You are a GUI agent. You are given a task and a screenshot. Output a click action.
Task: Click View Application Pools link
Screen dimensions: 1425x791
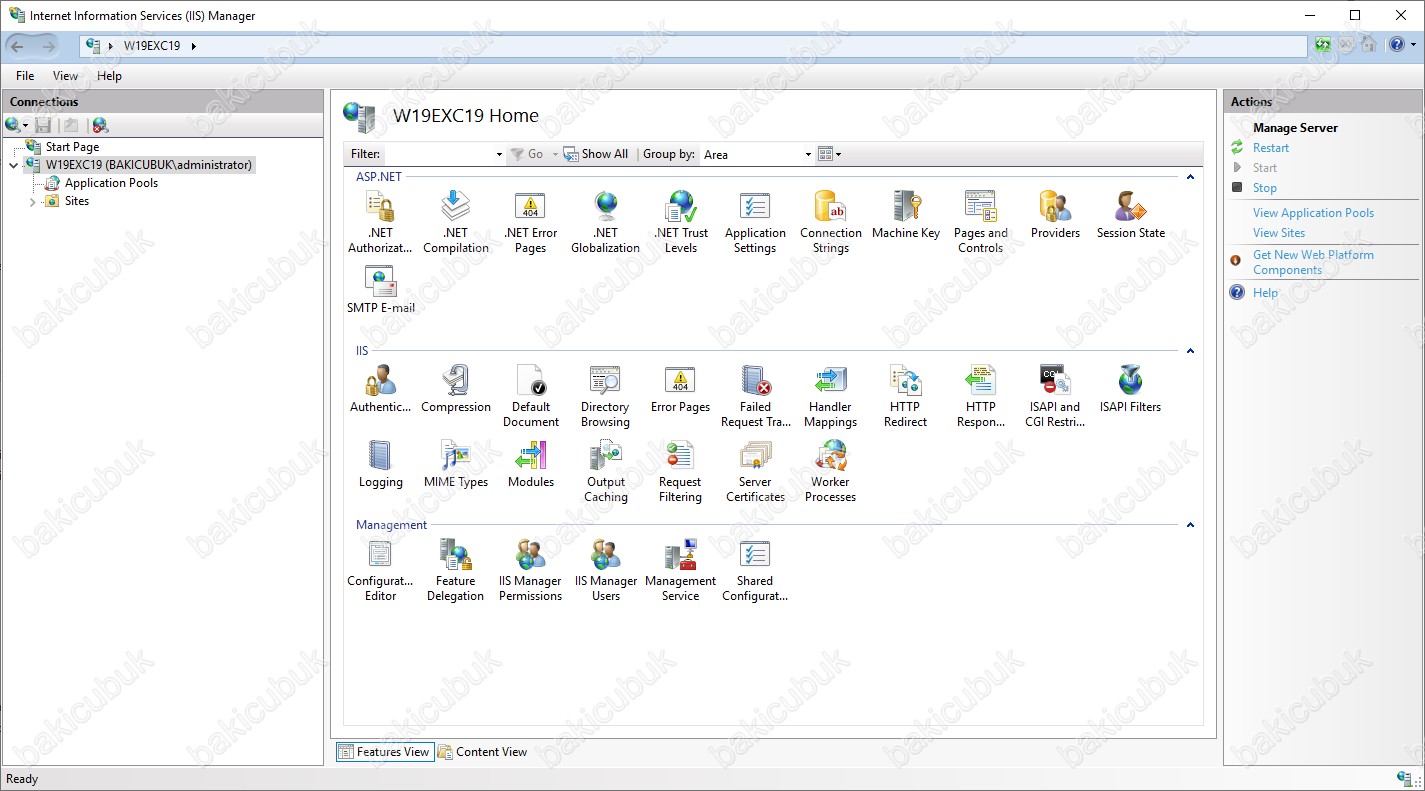tap(1313, 213)
